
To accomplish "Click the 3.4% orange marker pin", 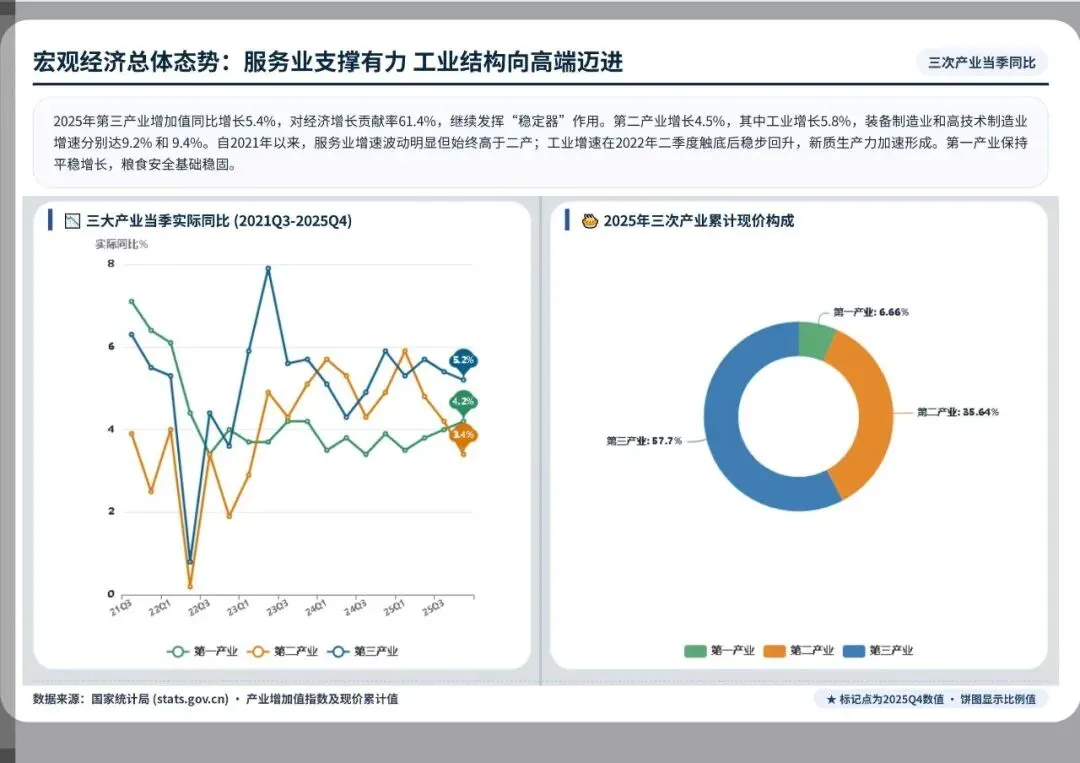I will [x=464, y=436].
